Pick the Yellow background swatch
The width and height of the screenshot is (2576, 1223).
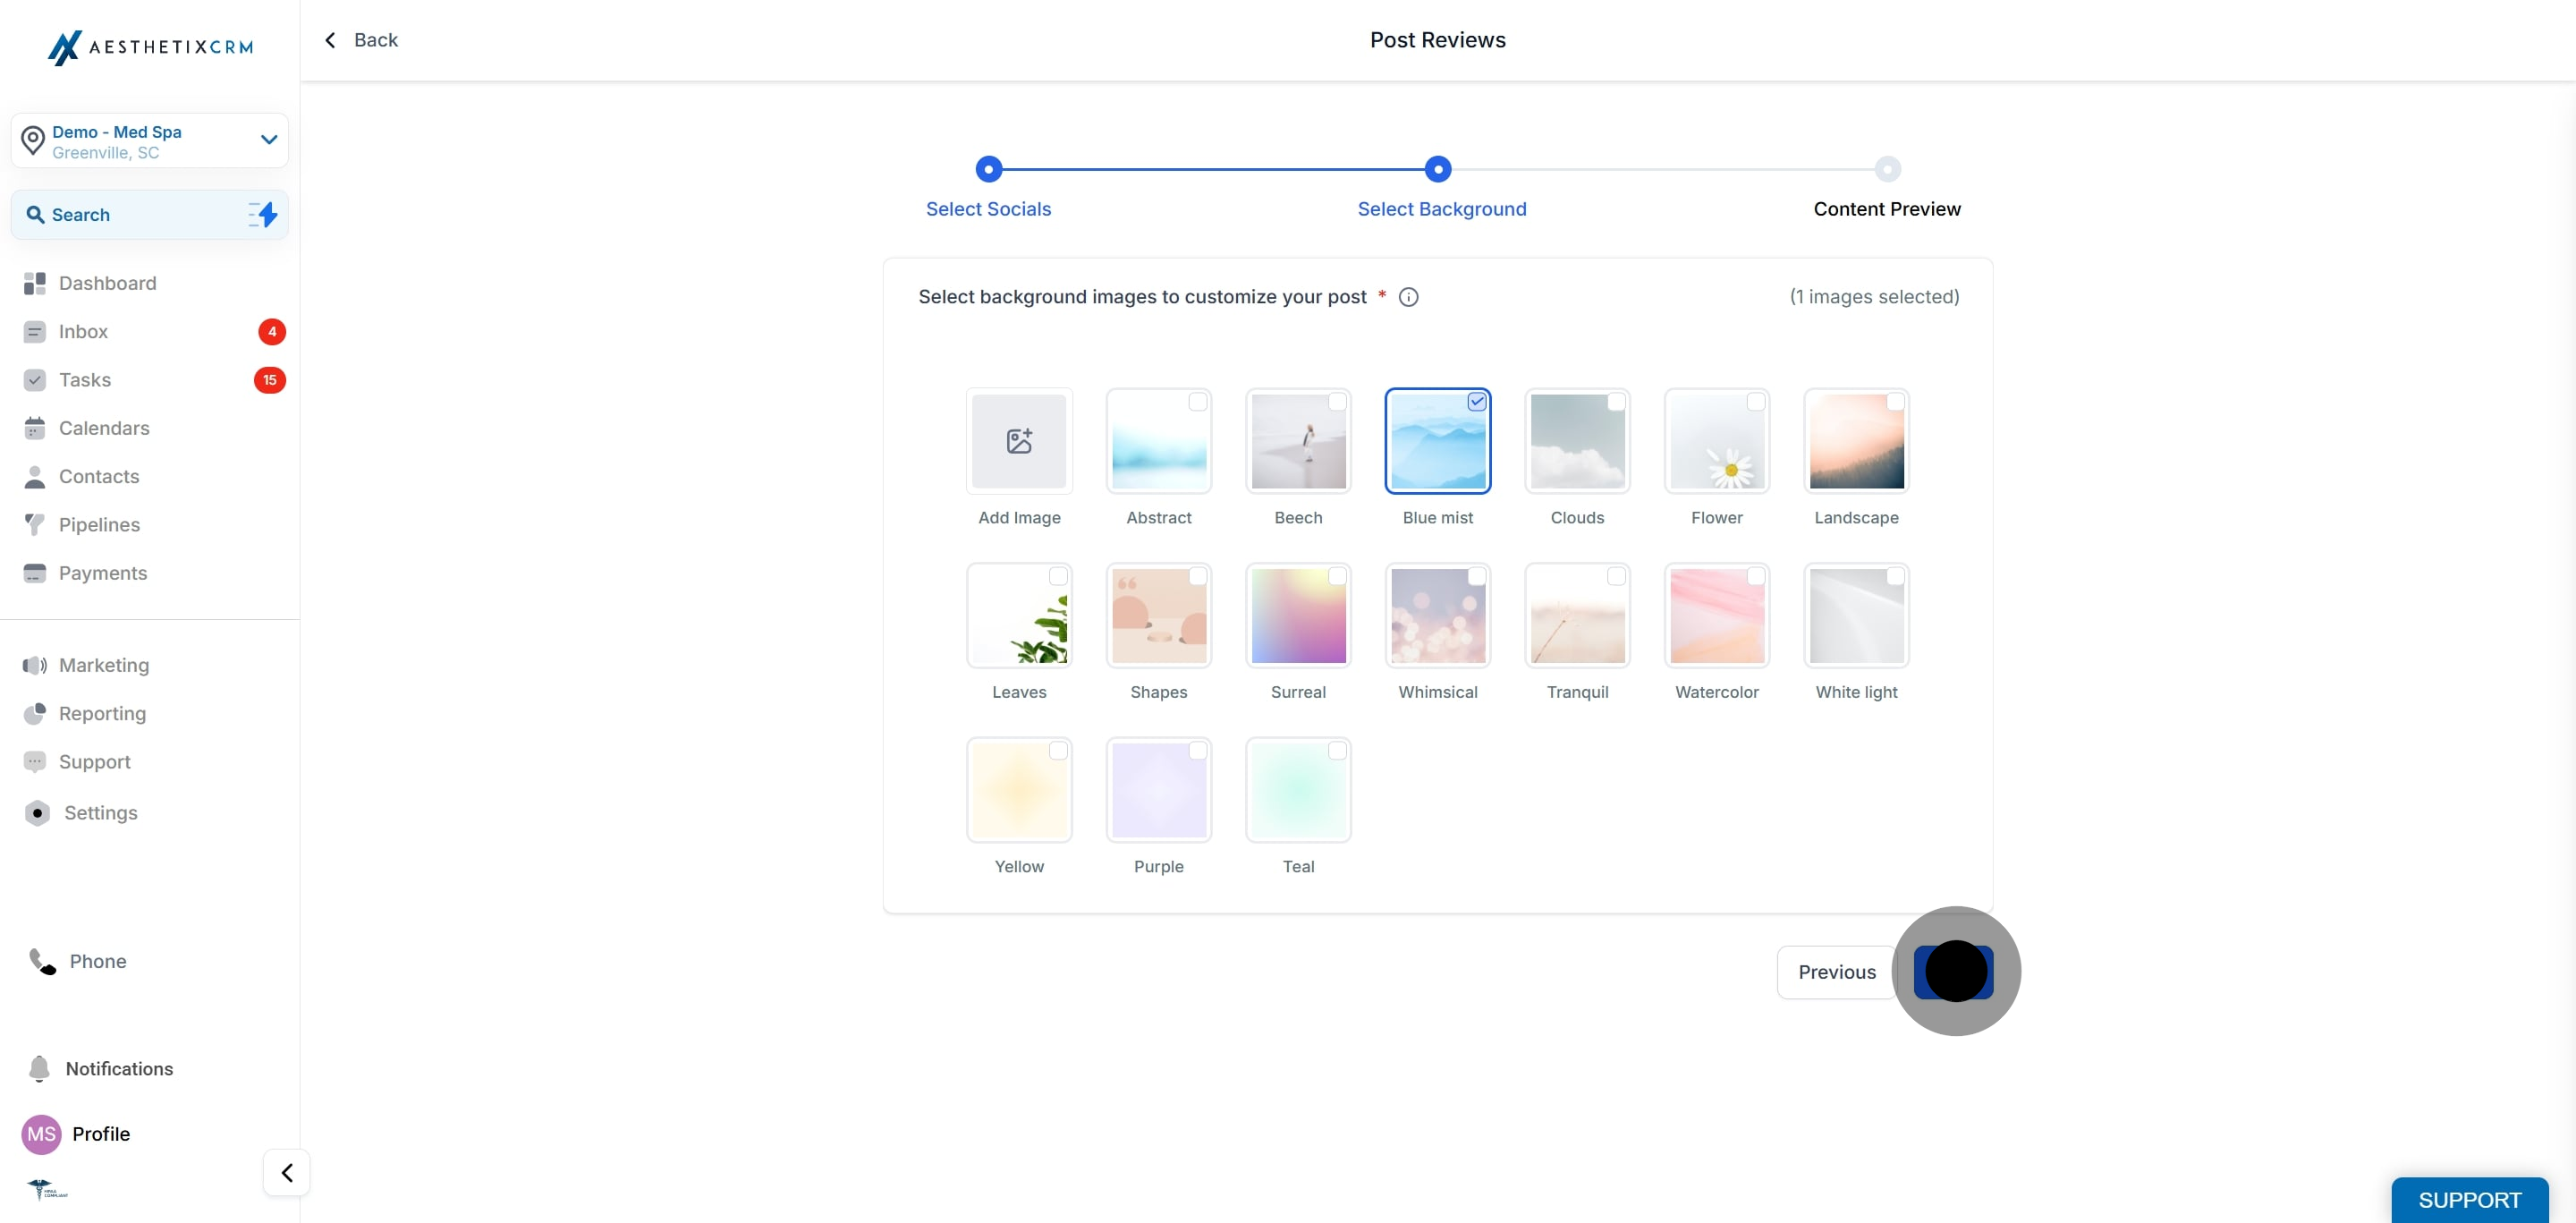[1019, 790]
